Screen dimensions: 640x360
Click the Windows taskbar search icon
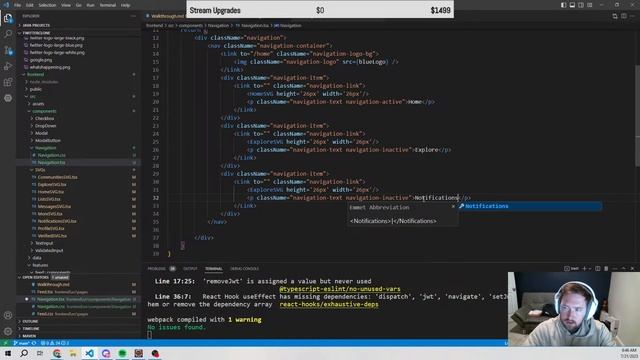[x=24, y=353]
